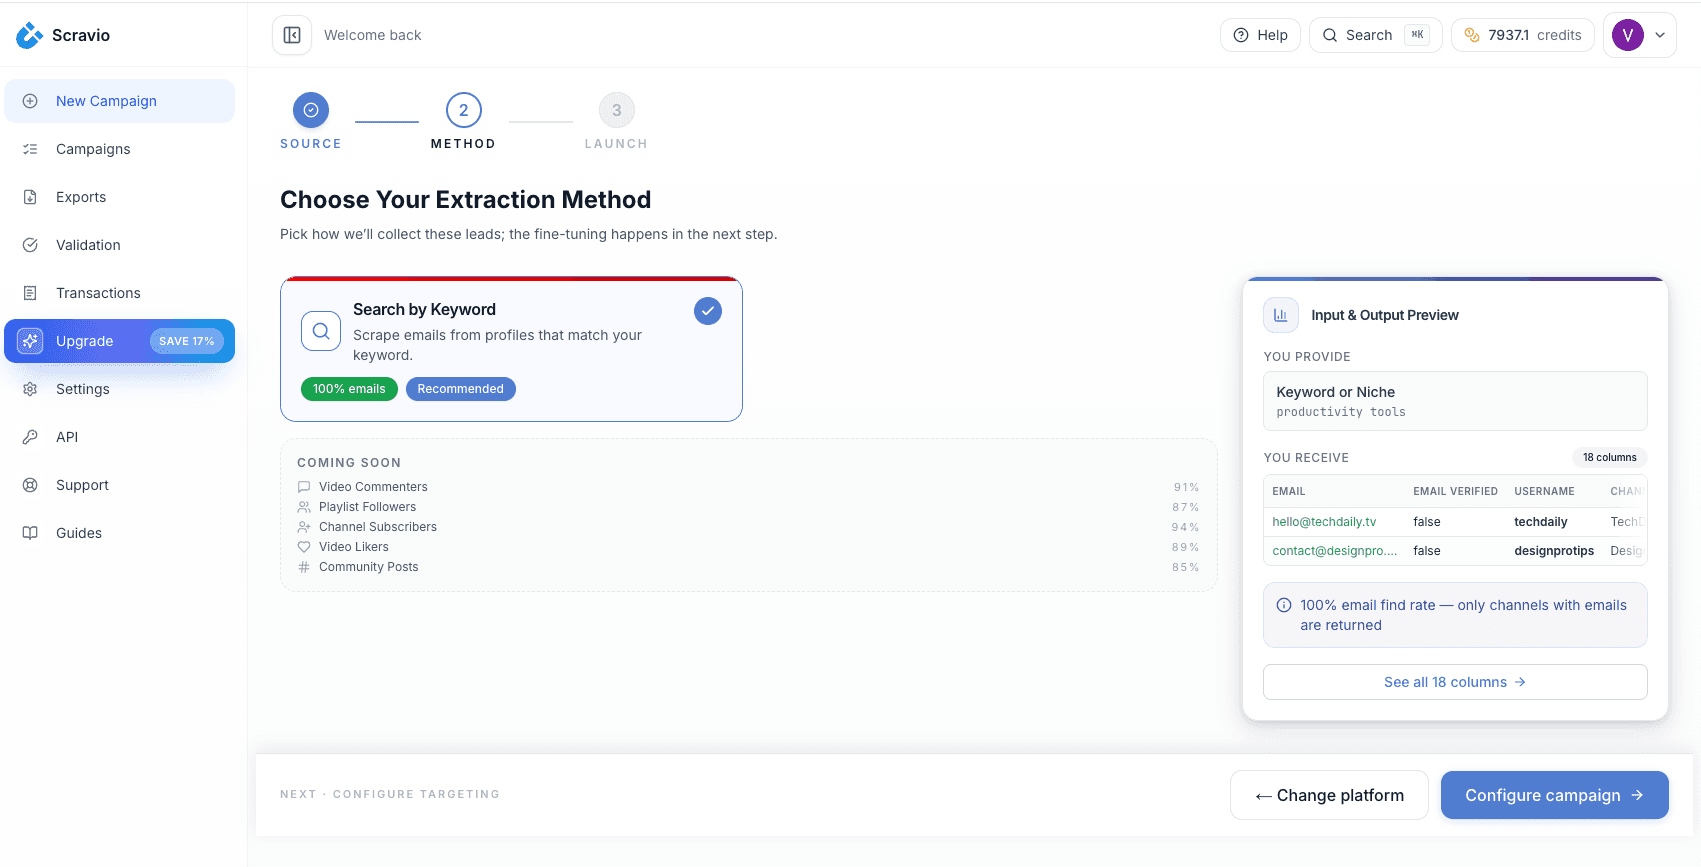The width and height of the screenshot is (1701, 867).
Task: Click Configure campaign button
Action: click(1554, 795)
